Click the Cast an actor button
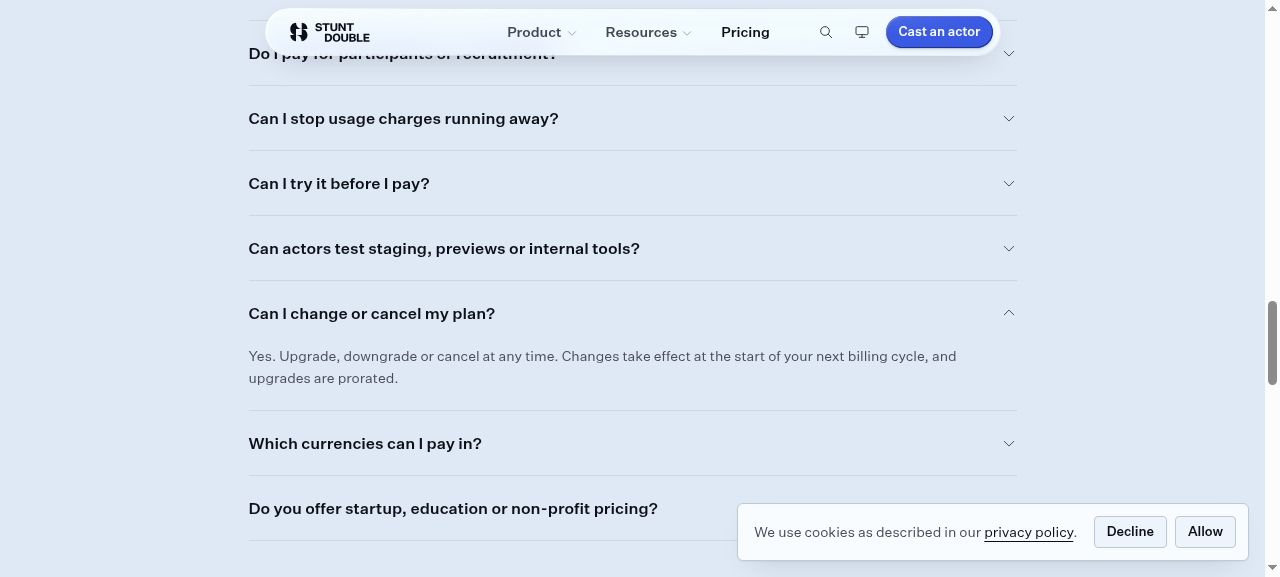1280x577 pixels. pyautogui.click(x=939, y=32)
